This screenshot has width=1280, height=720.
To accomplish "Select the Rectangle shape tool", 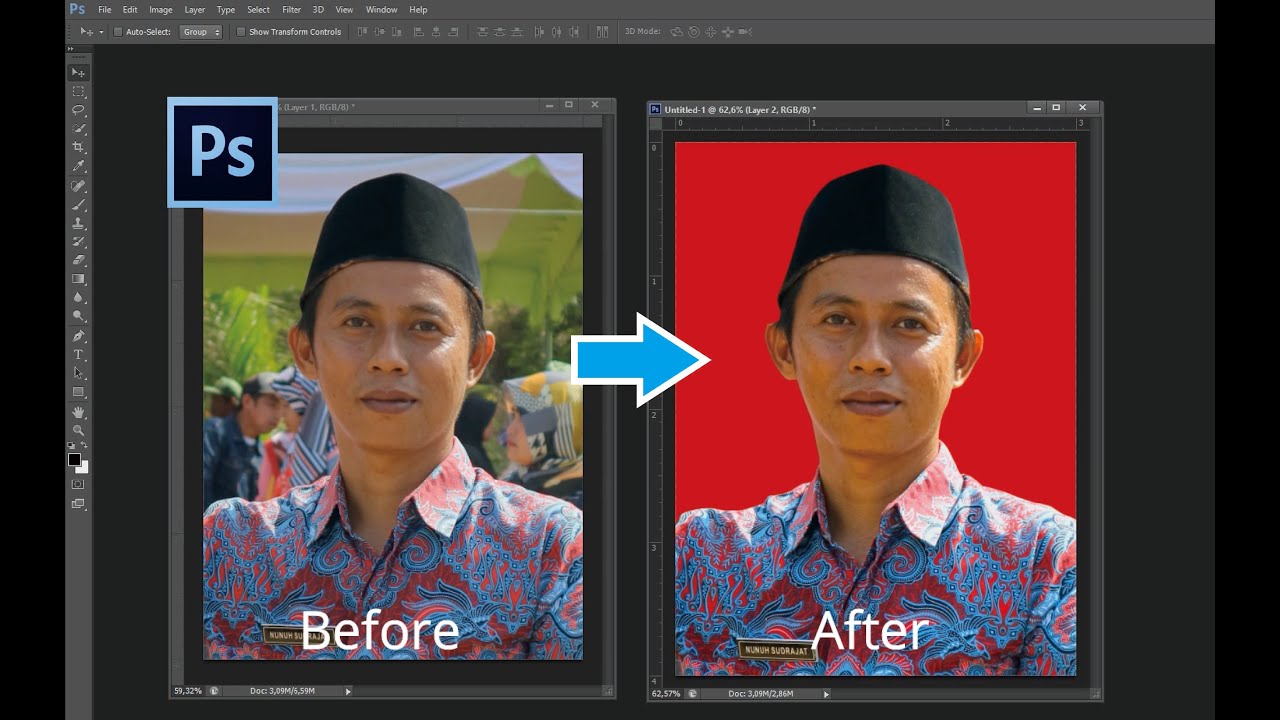I will 78,392.
